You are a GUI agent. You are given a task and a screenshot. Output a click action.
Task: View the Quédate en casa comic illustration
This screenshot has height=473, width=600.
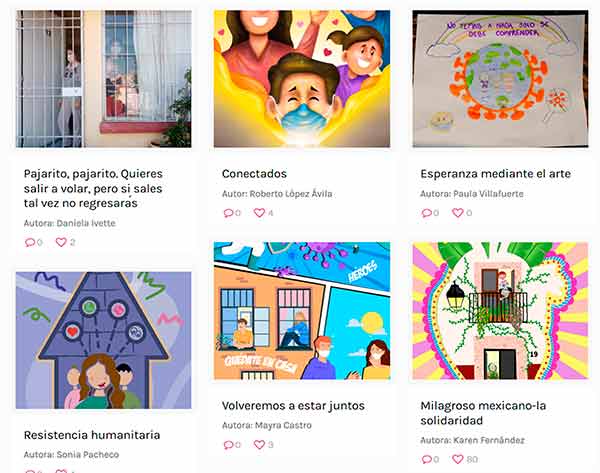coord(302,311)
